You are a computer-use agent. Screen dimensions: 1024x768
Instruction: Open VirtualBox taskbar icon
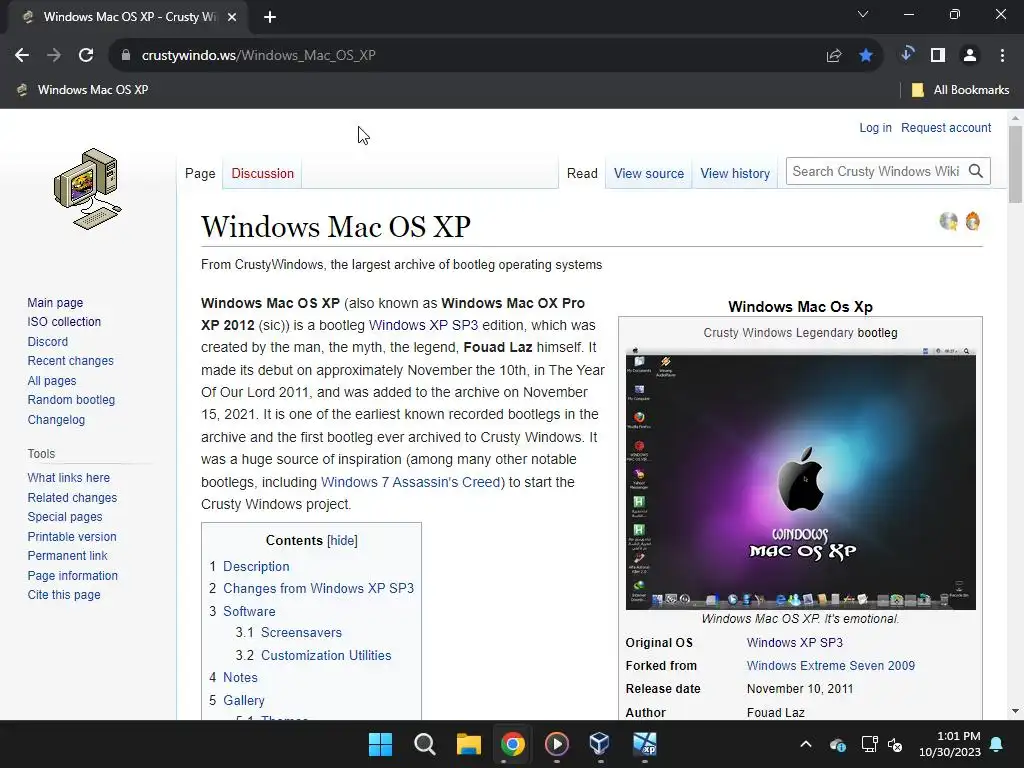click(600, 744)
